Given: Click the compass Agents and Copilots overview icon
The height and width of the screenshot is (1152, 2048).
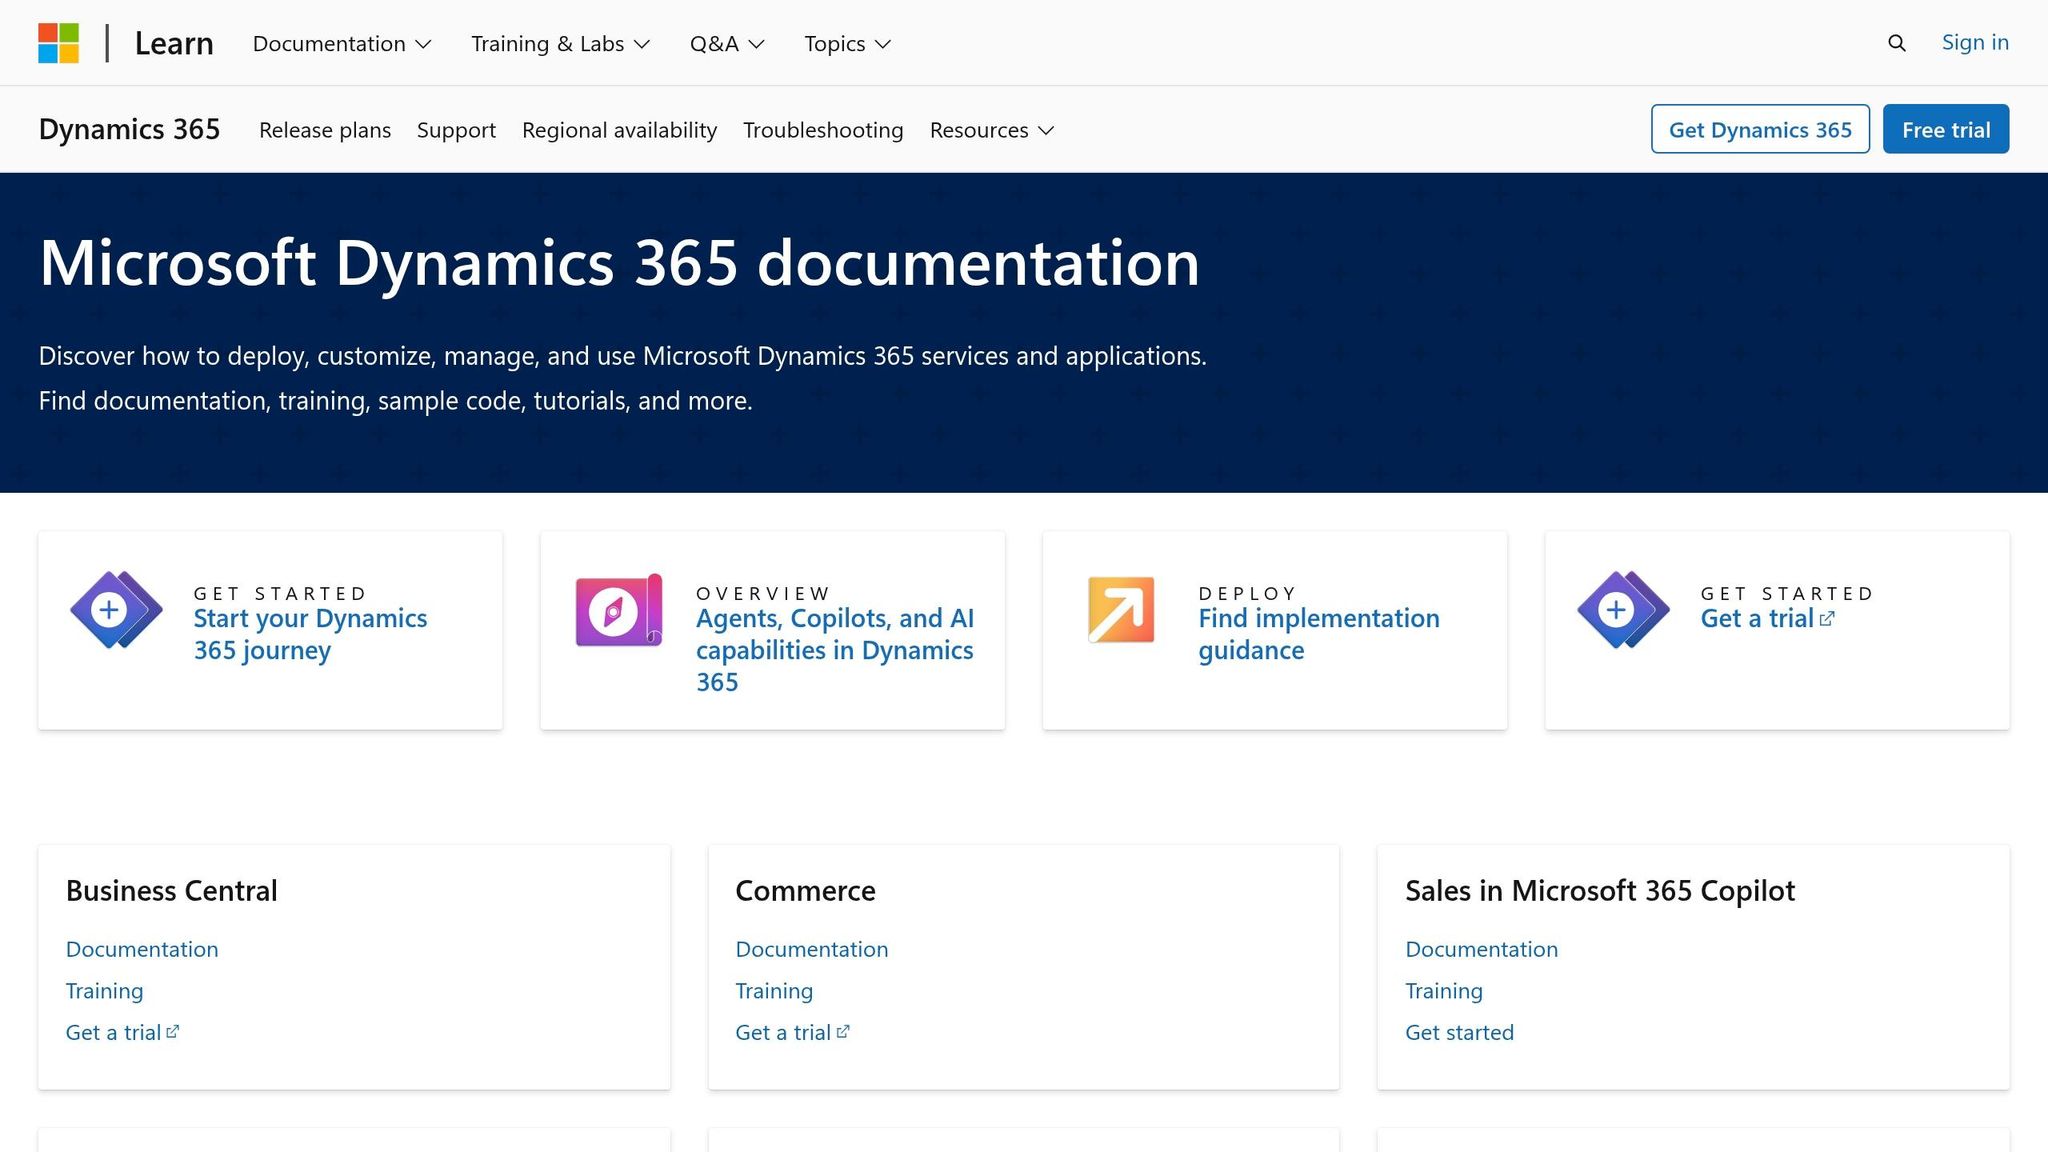Looking at the screenshot, I should (619, 610).
